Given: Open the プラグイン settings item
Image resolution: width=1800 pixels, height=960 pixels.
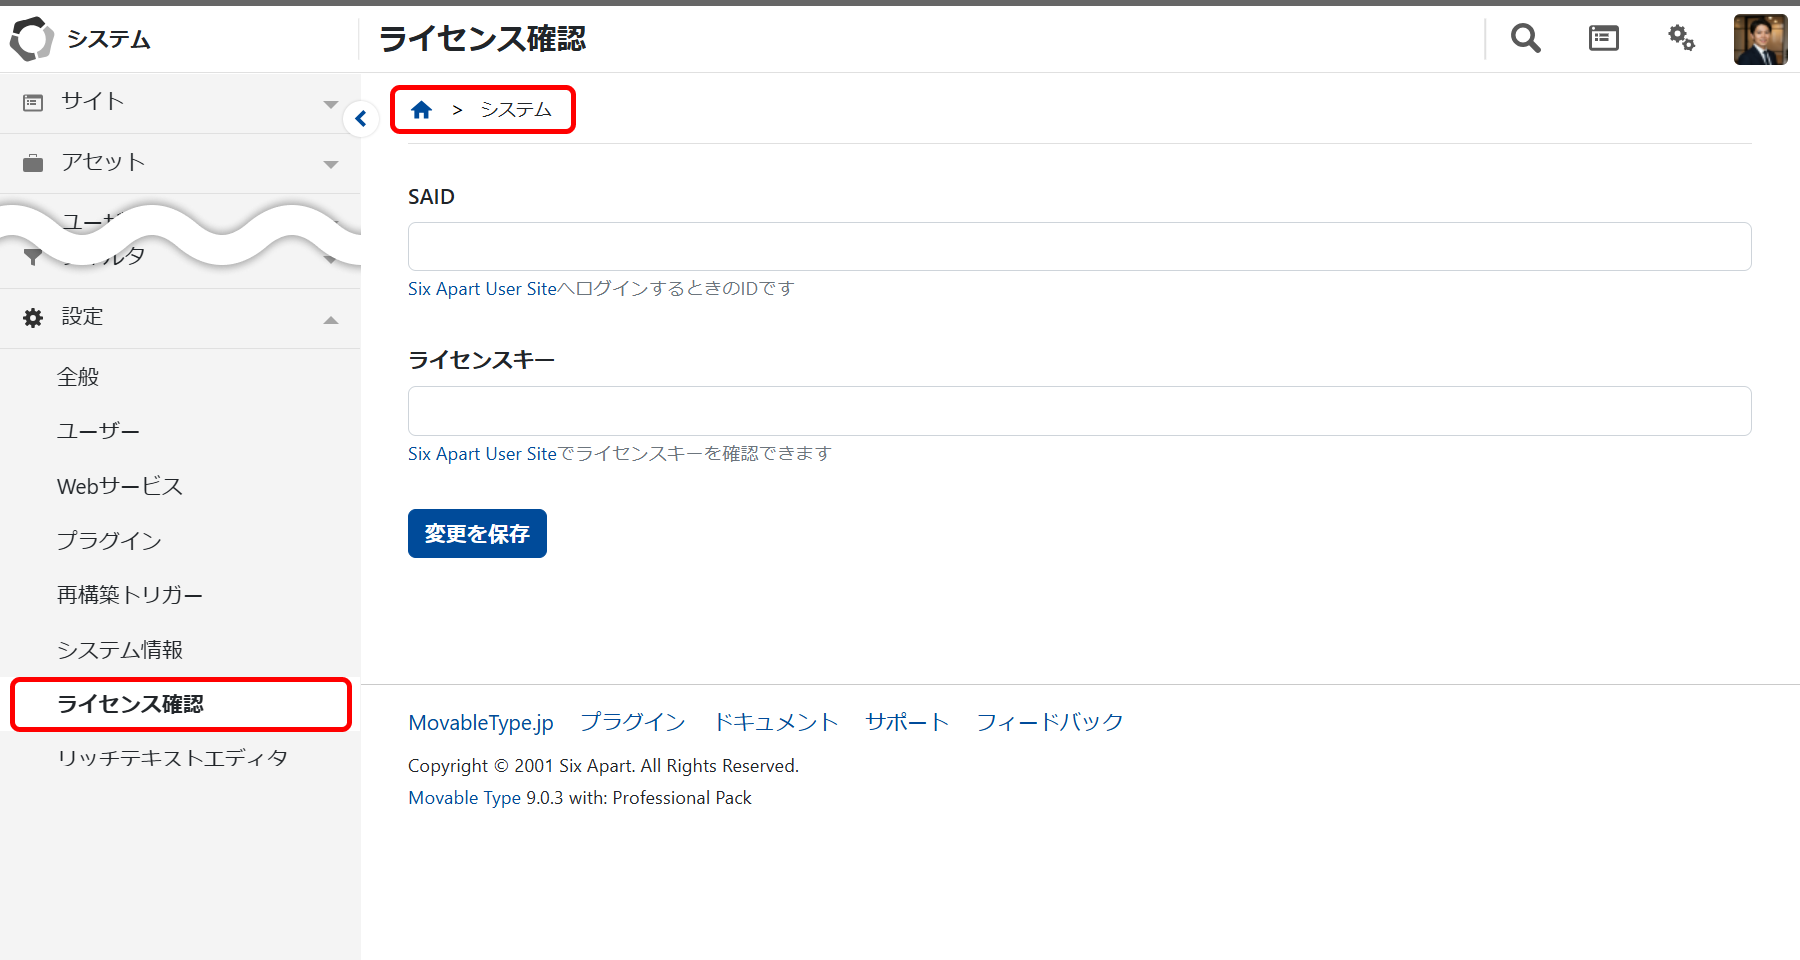Looking at the screenshot, I should 109,541.
